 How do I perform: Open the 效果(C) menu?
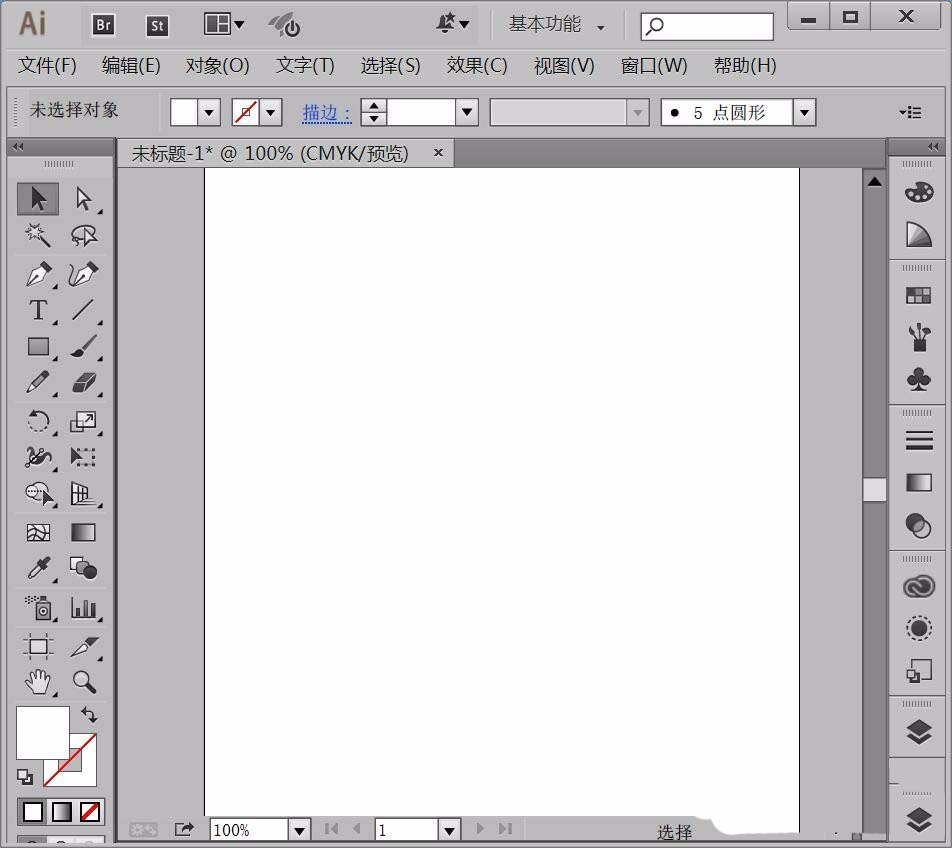coord(477,66)
